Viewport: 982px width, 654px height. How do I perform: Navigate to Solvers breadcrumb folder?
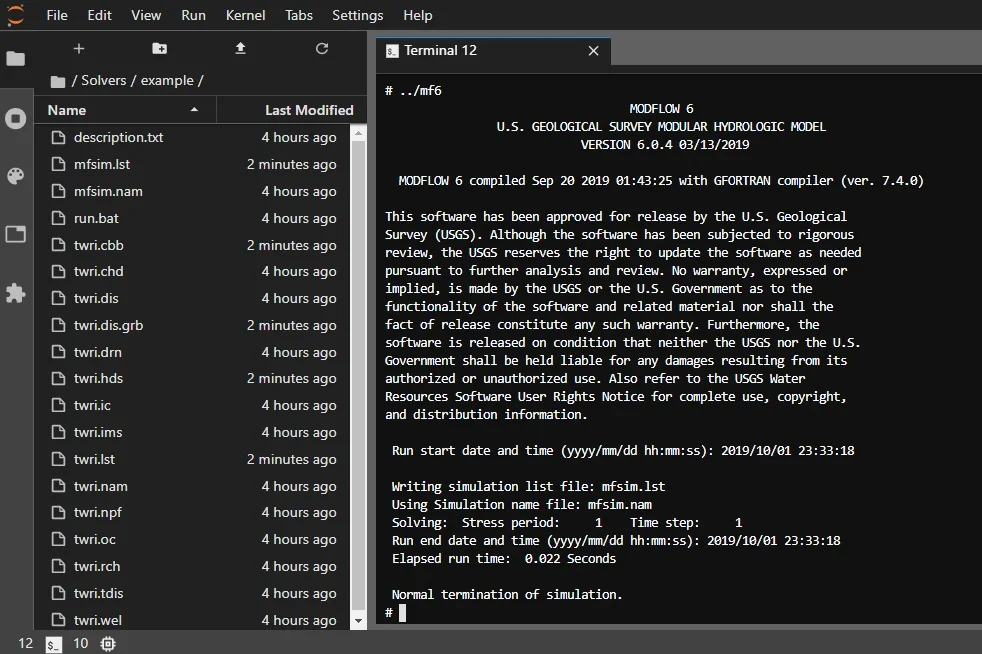pyautogui.click(x=103, y=81)
